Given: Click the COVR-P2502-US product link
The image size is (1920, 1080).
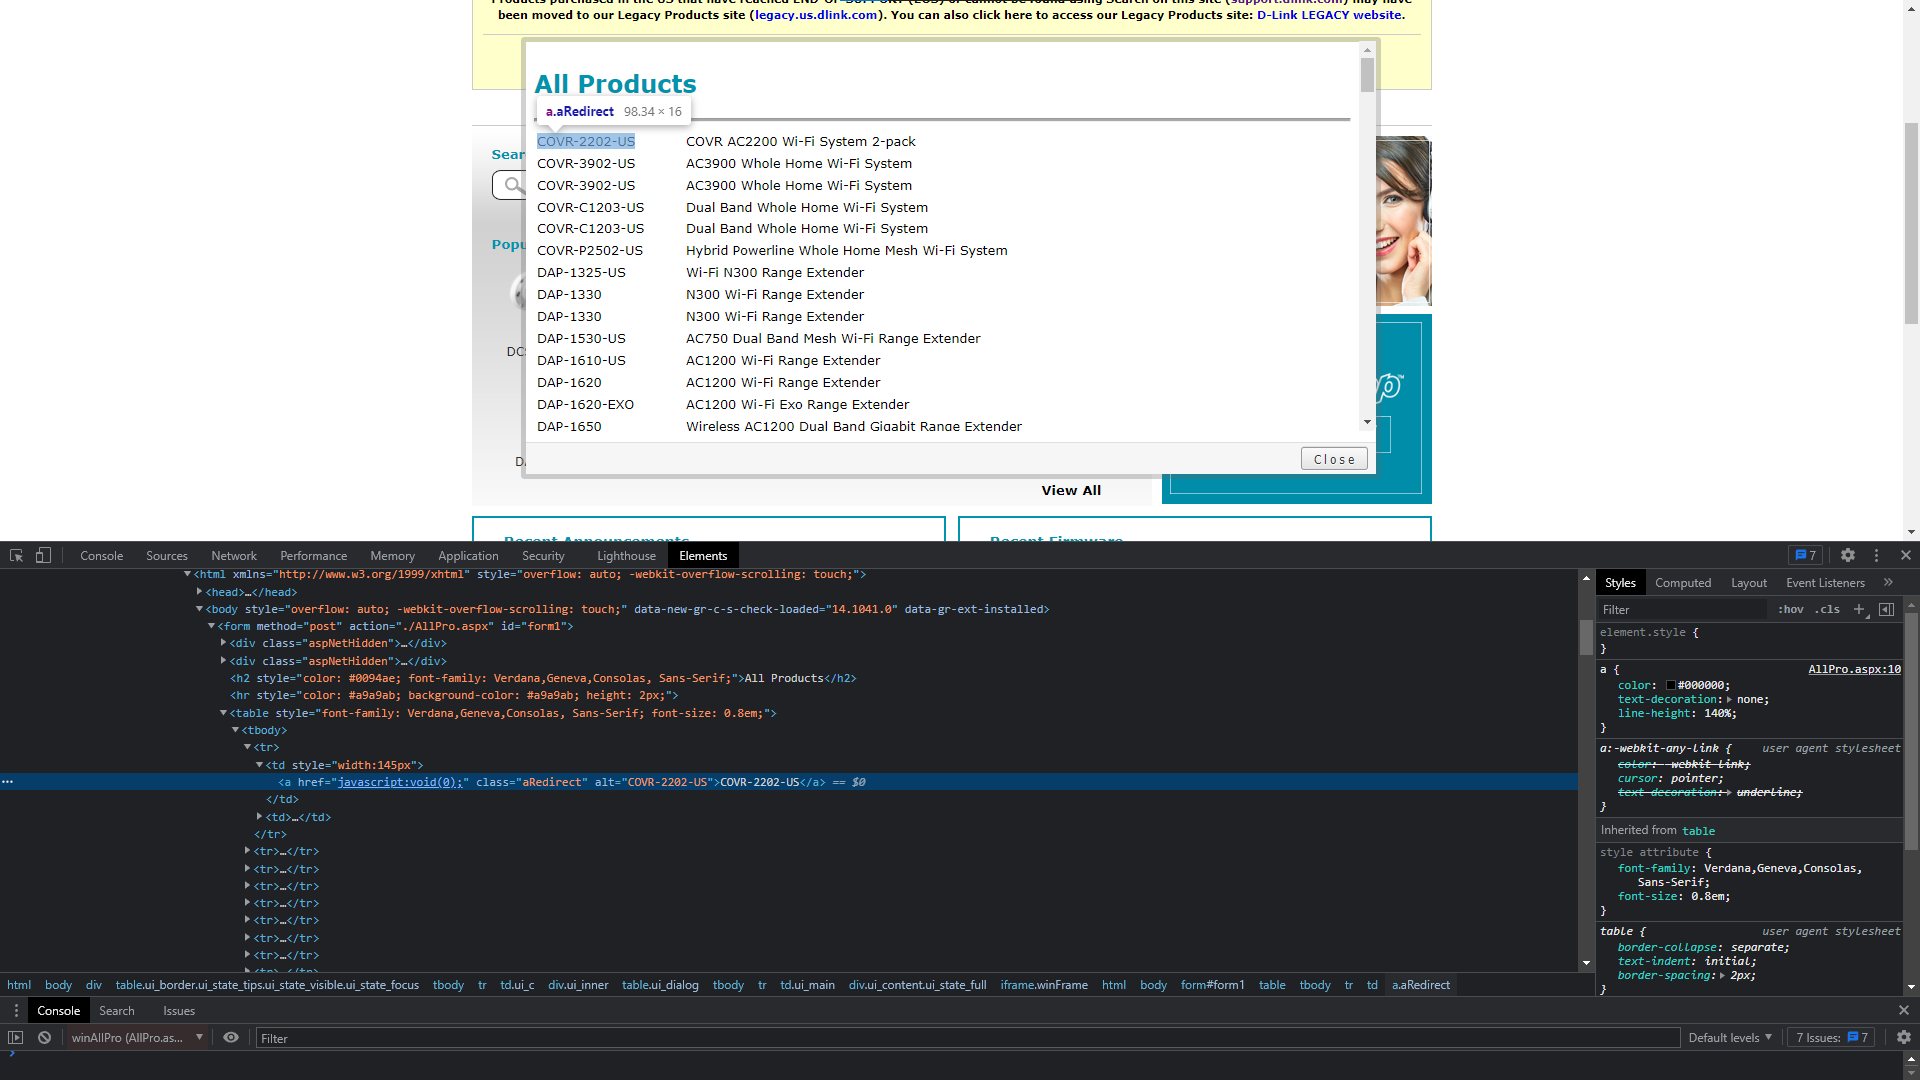Looking at the screenshot, I should pos(590,251).
